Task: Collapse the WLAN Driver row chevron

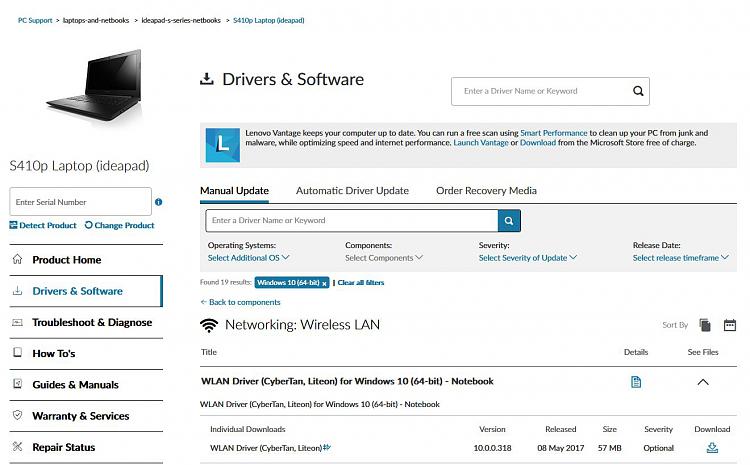Action: coord(703,382)
